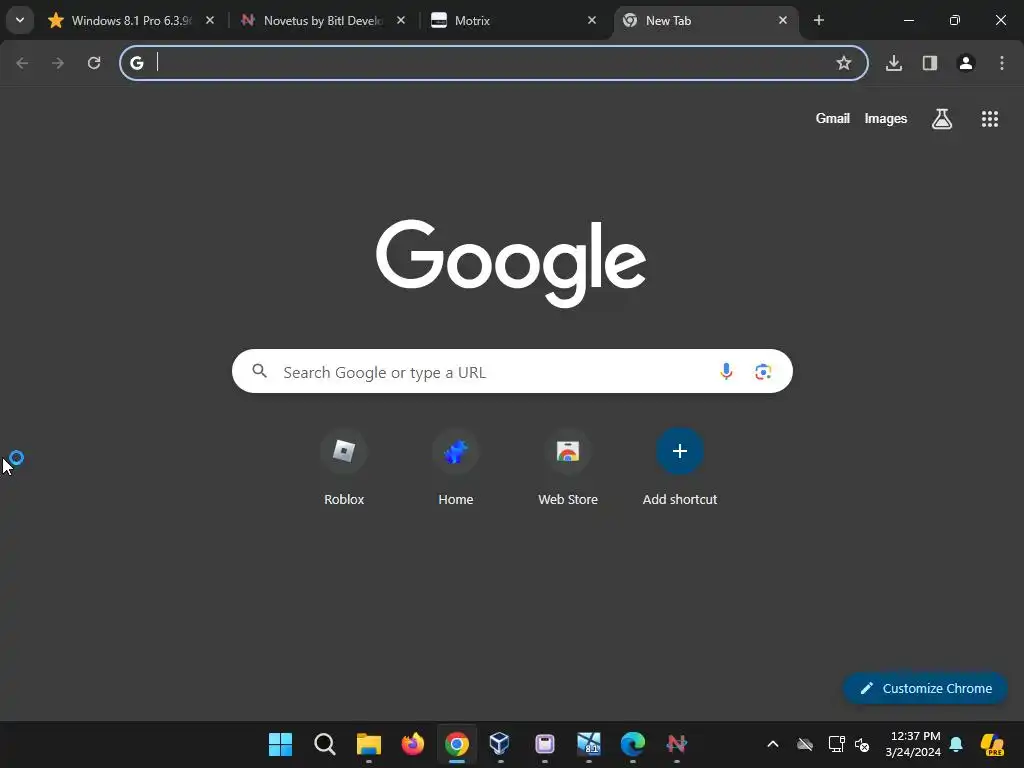1024x768 pixels.
Task: Open the tab search dropdown arrow
Action: (20, 20)
